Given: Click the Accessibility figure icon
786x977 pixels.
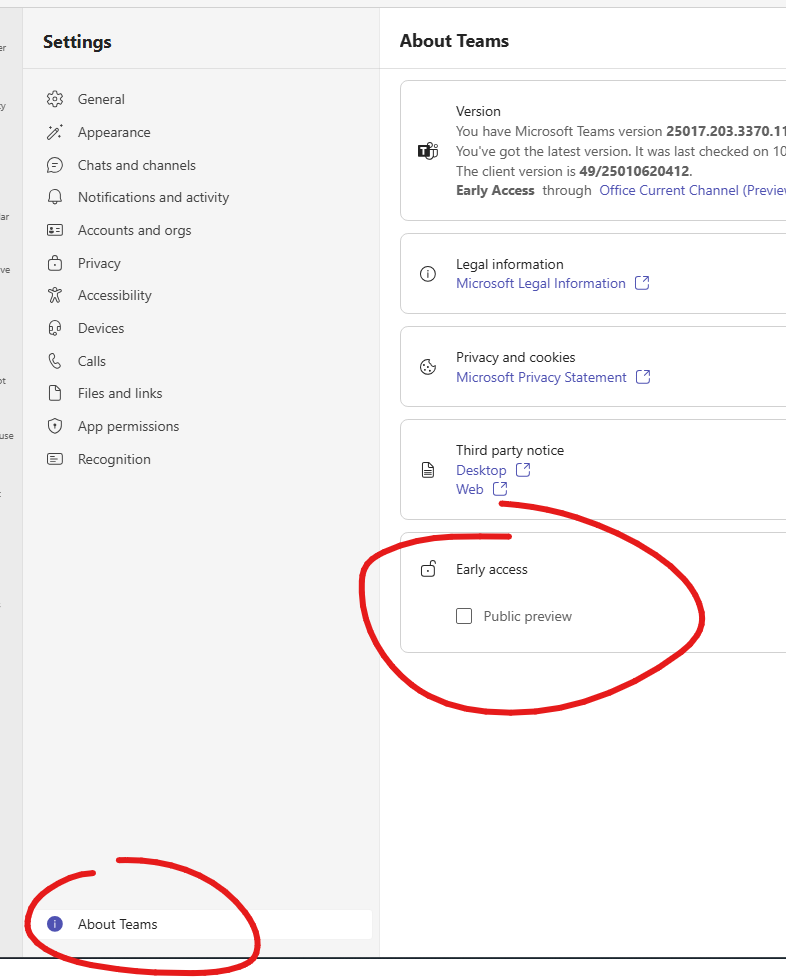Looking at the screenshot, I should click(x=55, y=295).
